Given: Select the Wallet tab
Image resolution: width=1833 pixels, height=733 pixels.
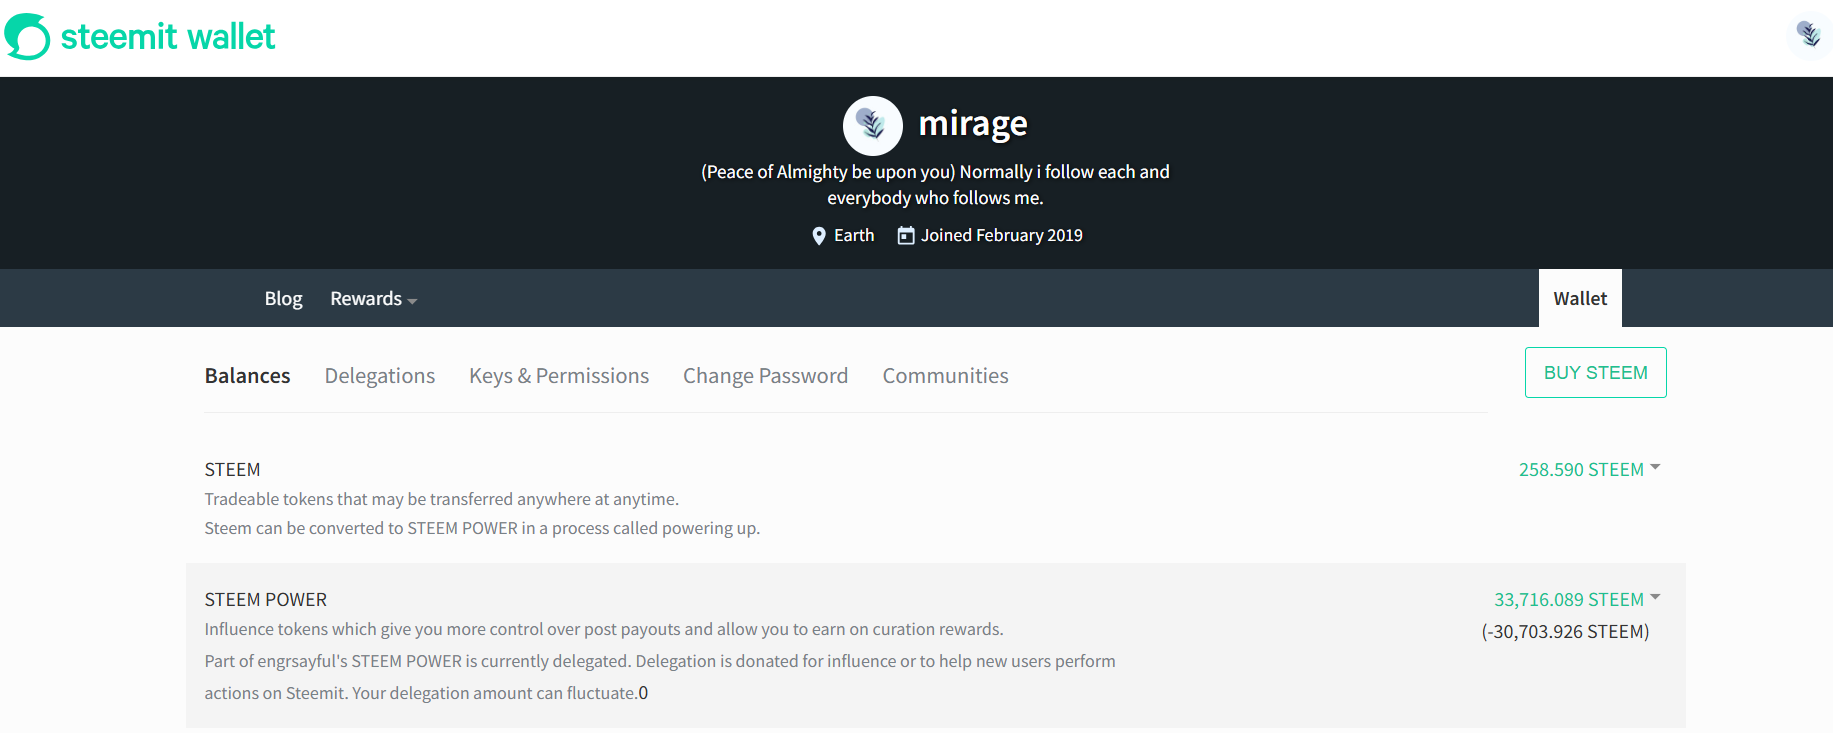Looking at the screenshot, I should point(1580,298).
